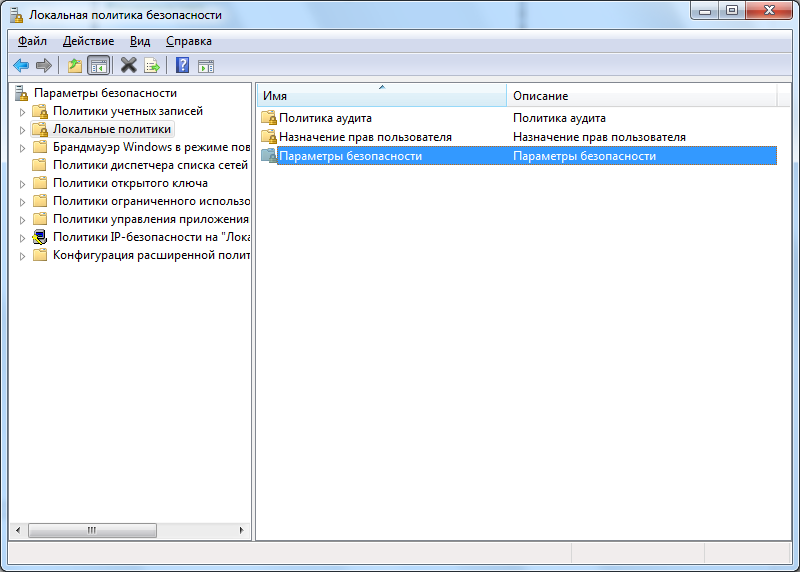The height and width of the screenshot is (572, 800).
Task: Expand Политики IP-безопасности node
Action: click(x=22, y=238)
